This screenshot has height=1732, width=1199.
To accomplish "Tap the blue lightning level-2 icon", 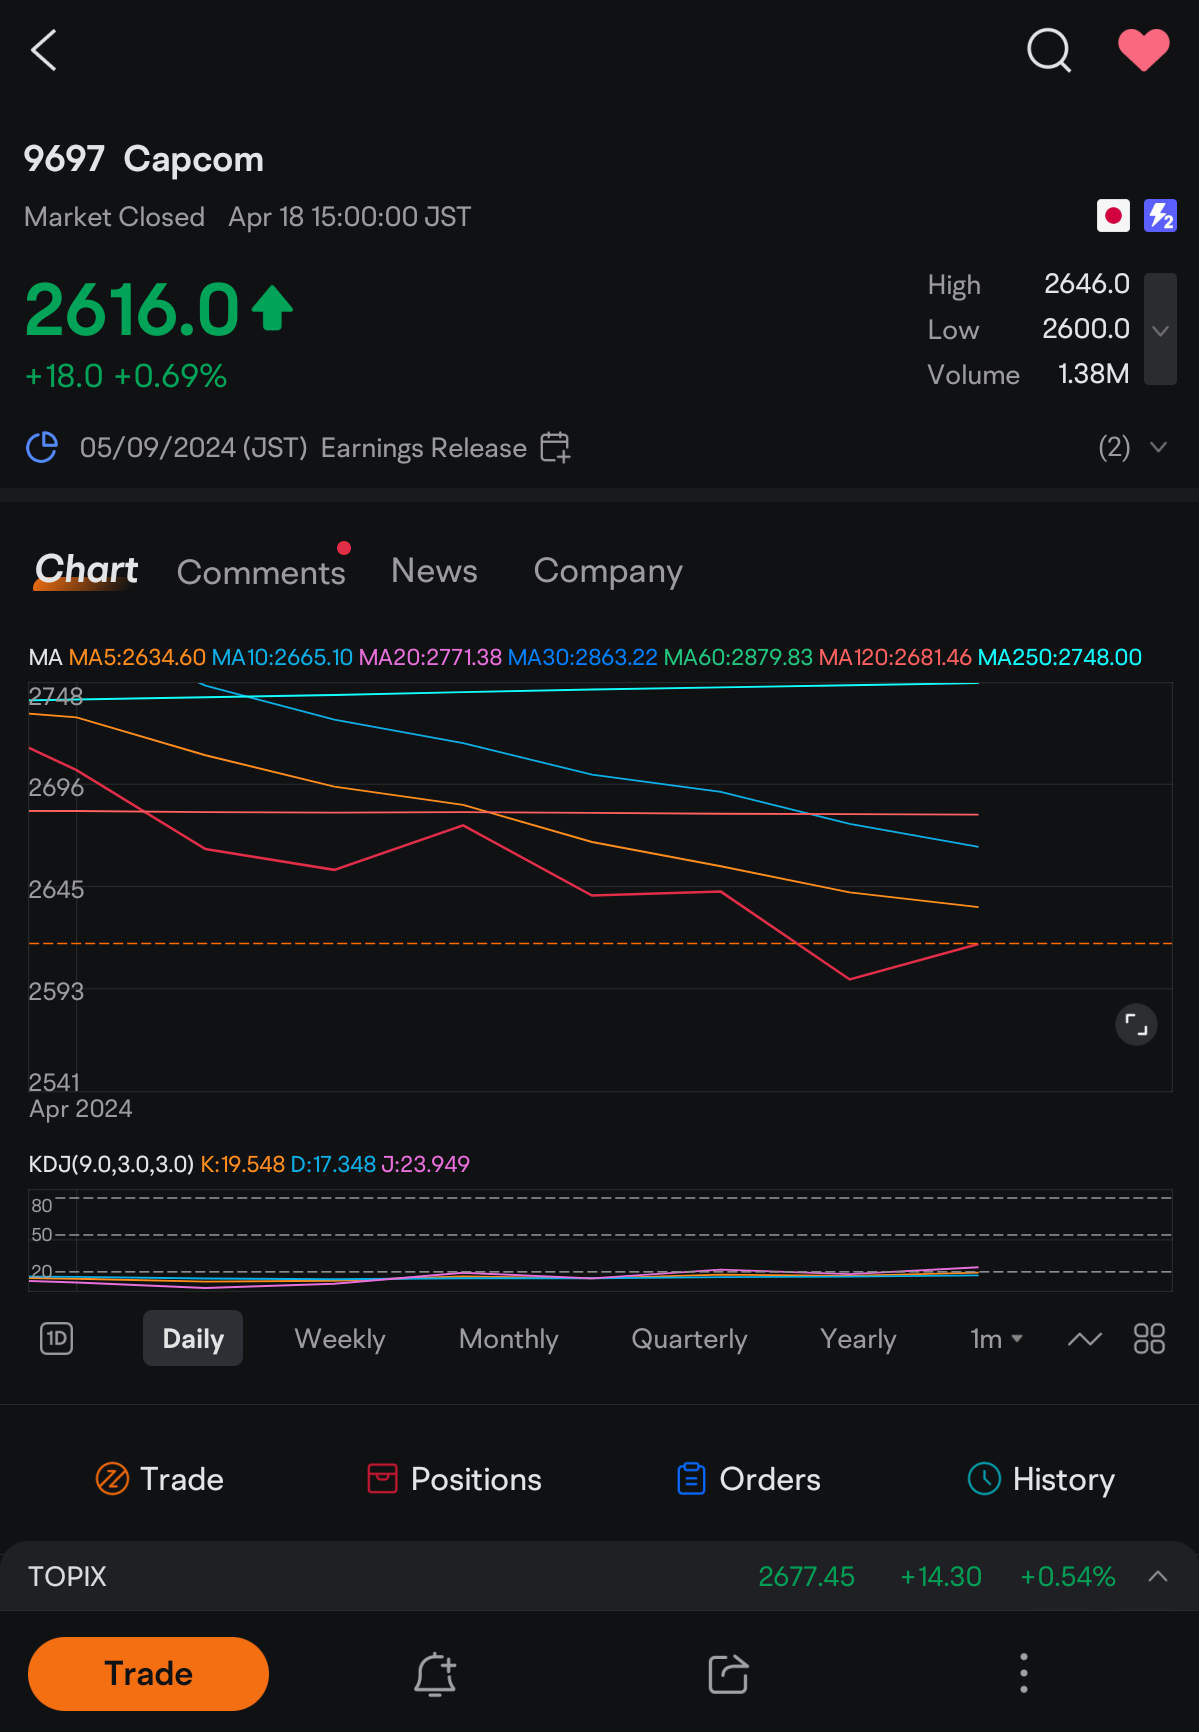I will click(x=1160, y=216).
